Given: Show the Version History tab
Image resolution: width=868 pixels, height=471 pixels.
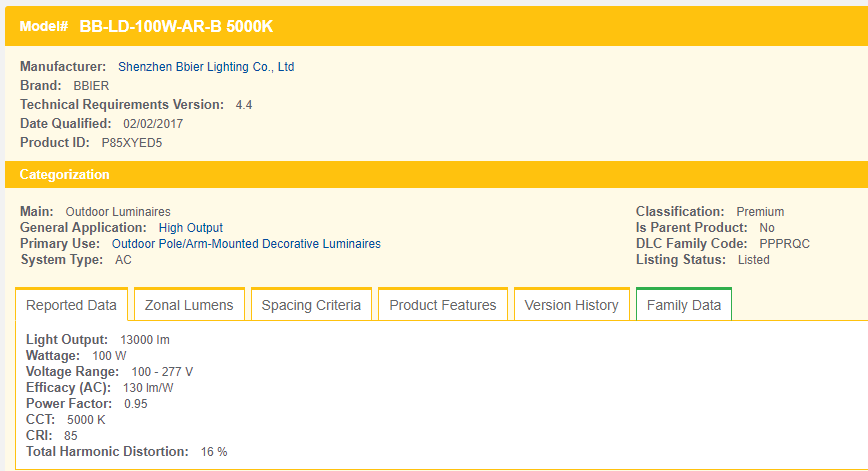Looking at the screenshot, I should (571, 305).
